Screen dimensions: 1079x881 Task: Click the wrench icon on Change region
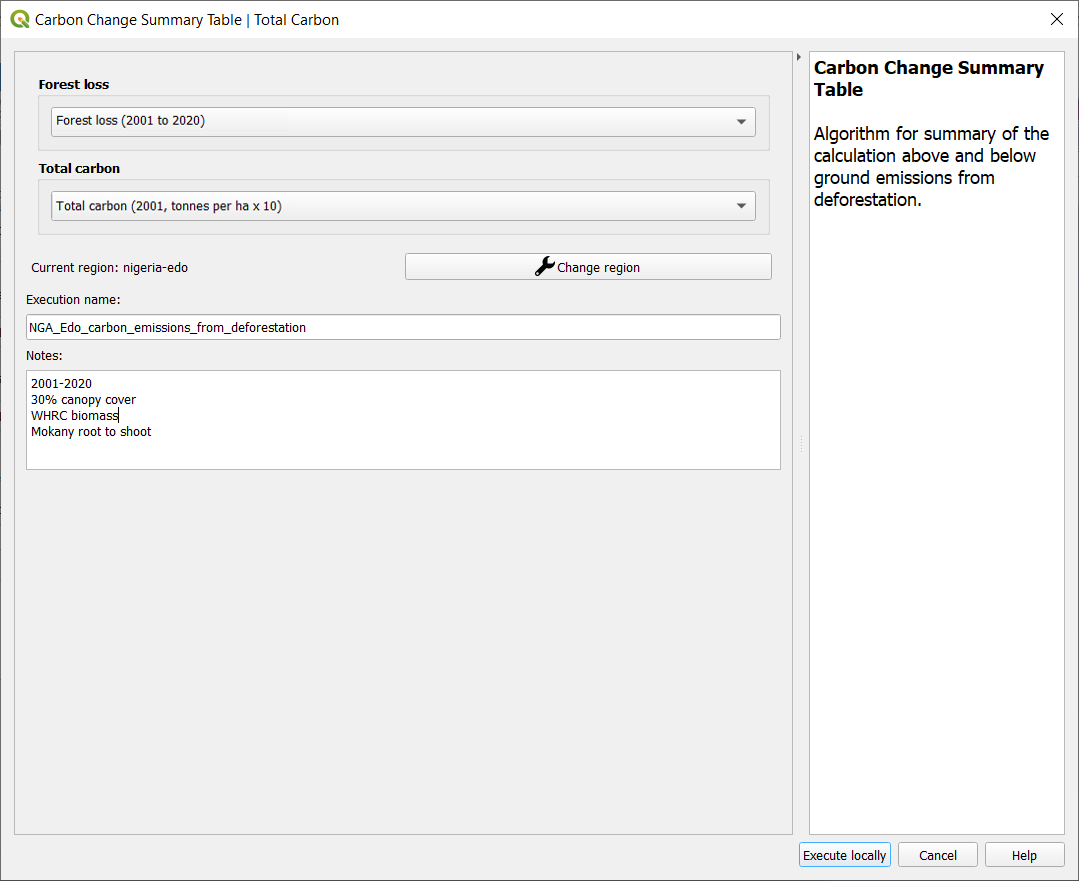[x=544, y=266]
